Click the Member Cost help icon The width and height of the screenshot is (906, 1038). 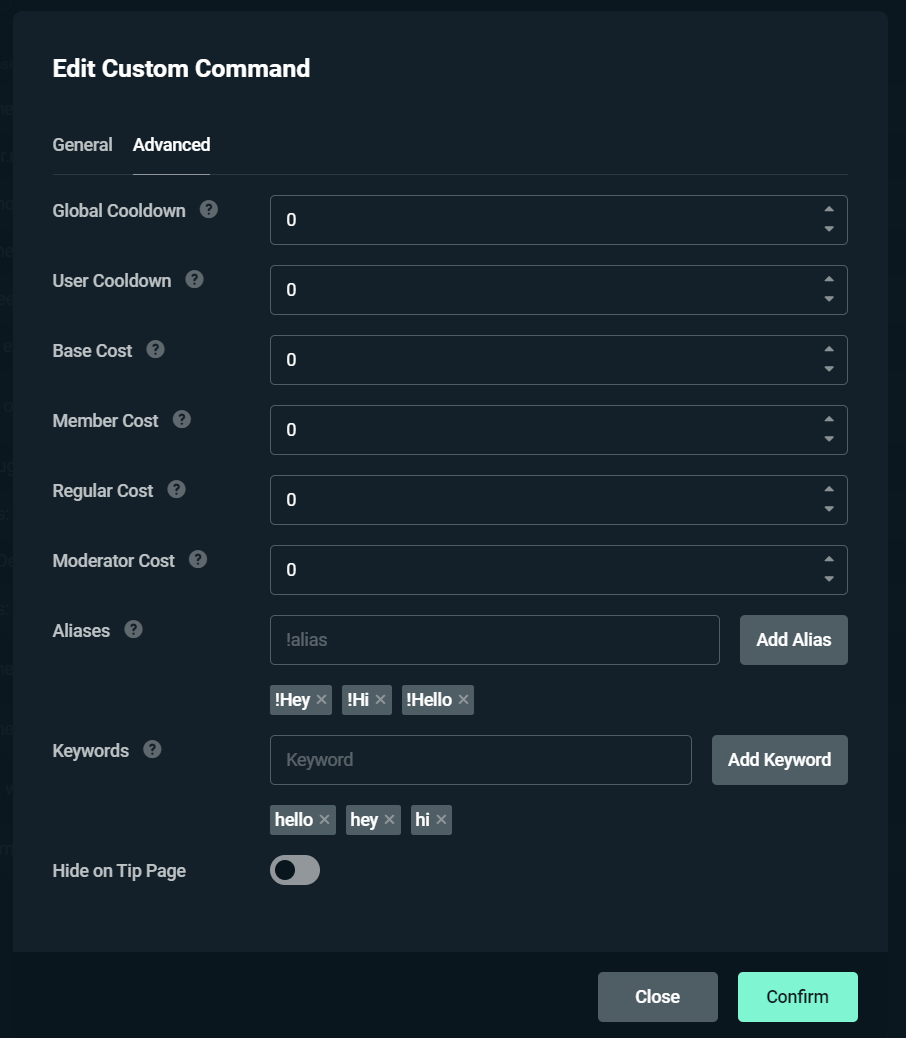(x=181, y=420)
